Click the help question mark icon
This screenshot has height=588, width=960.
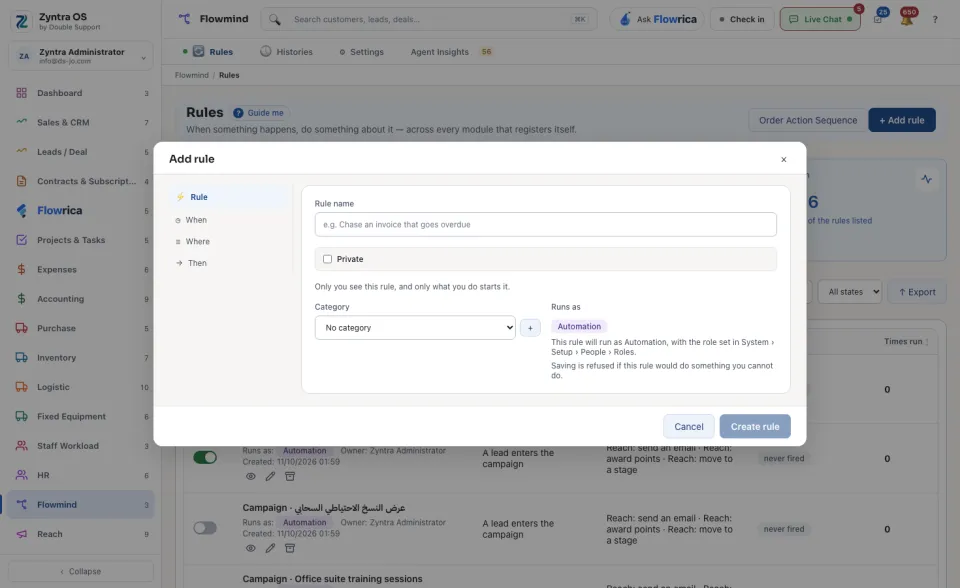pos(935,20)
